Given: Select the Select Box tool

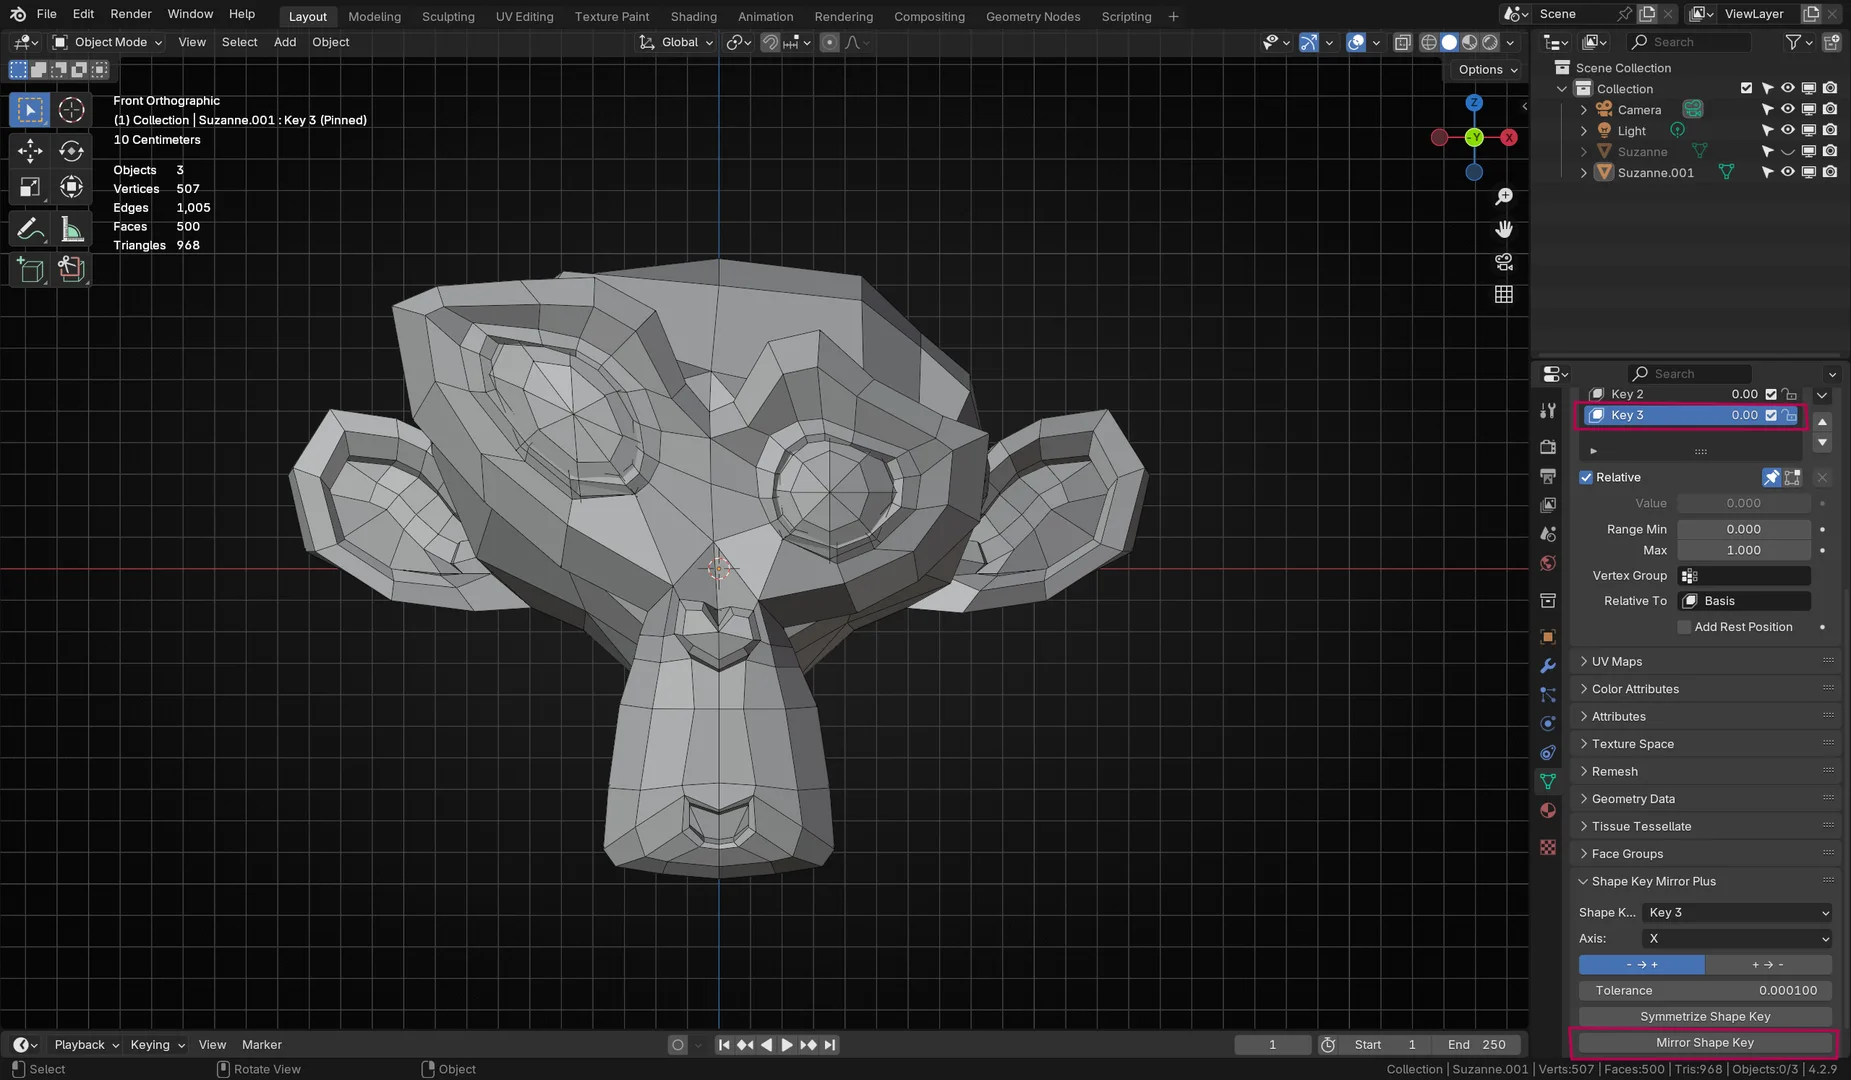Looking at the screenshot, I should 30,109.
